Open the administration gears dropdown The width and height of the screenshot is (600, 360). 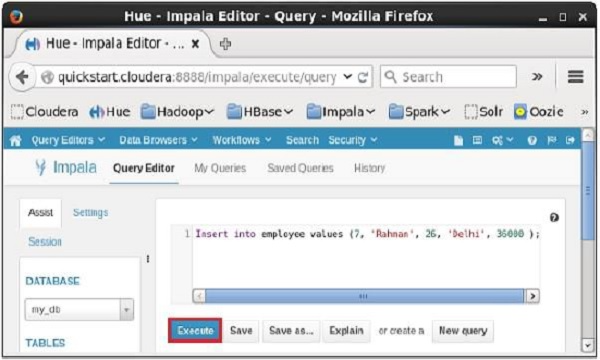(x=502, y=140)
